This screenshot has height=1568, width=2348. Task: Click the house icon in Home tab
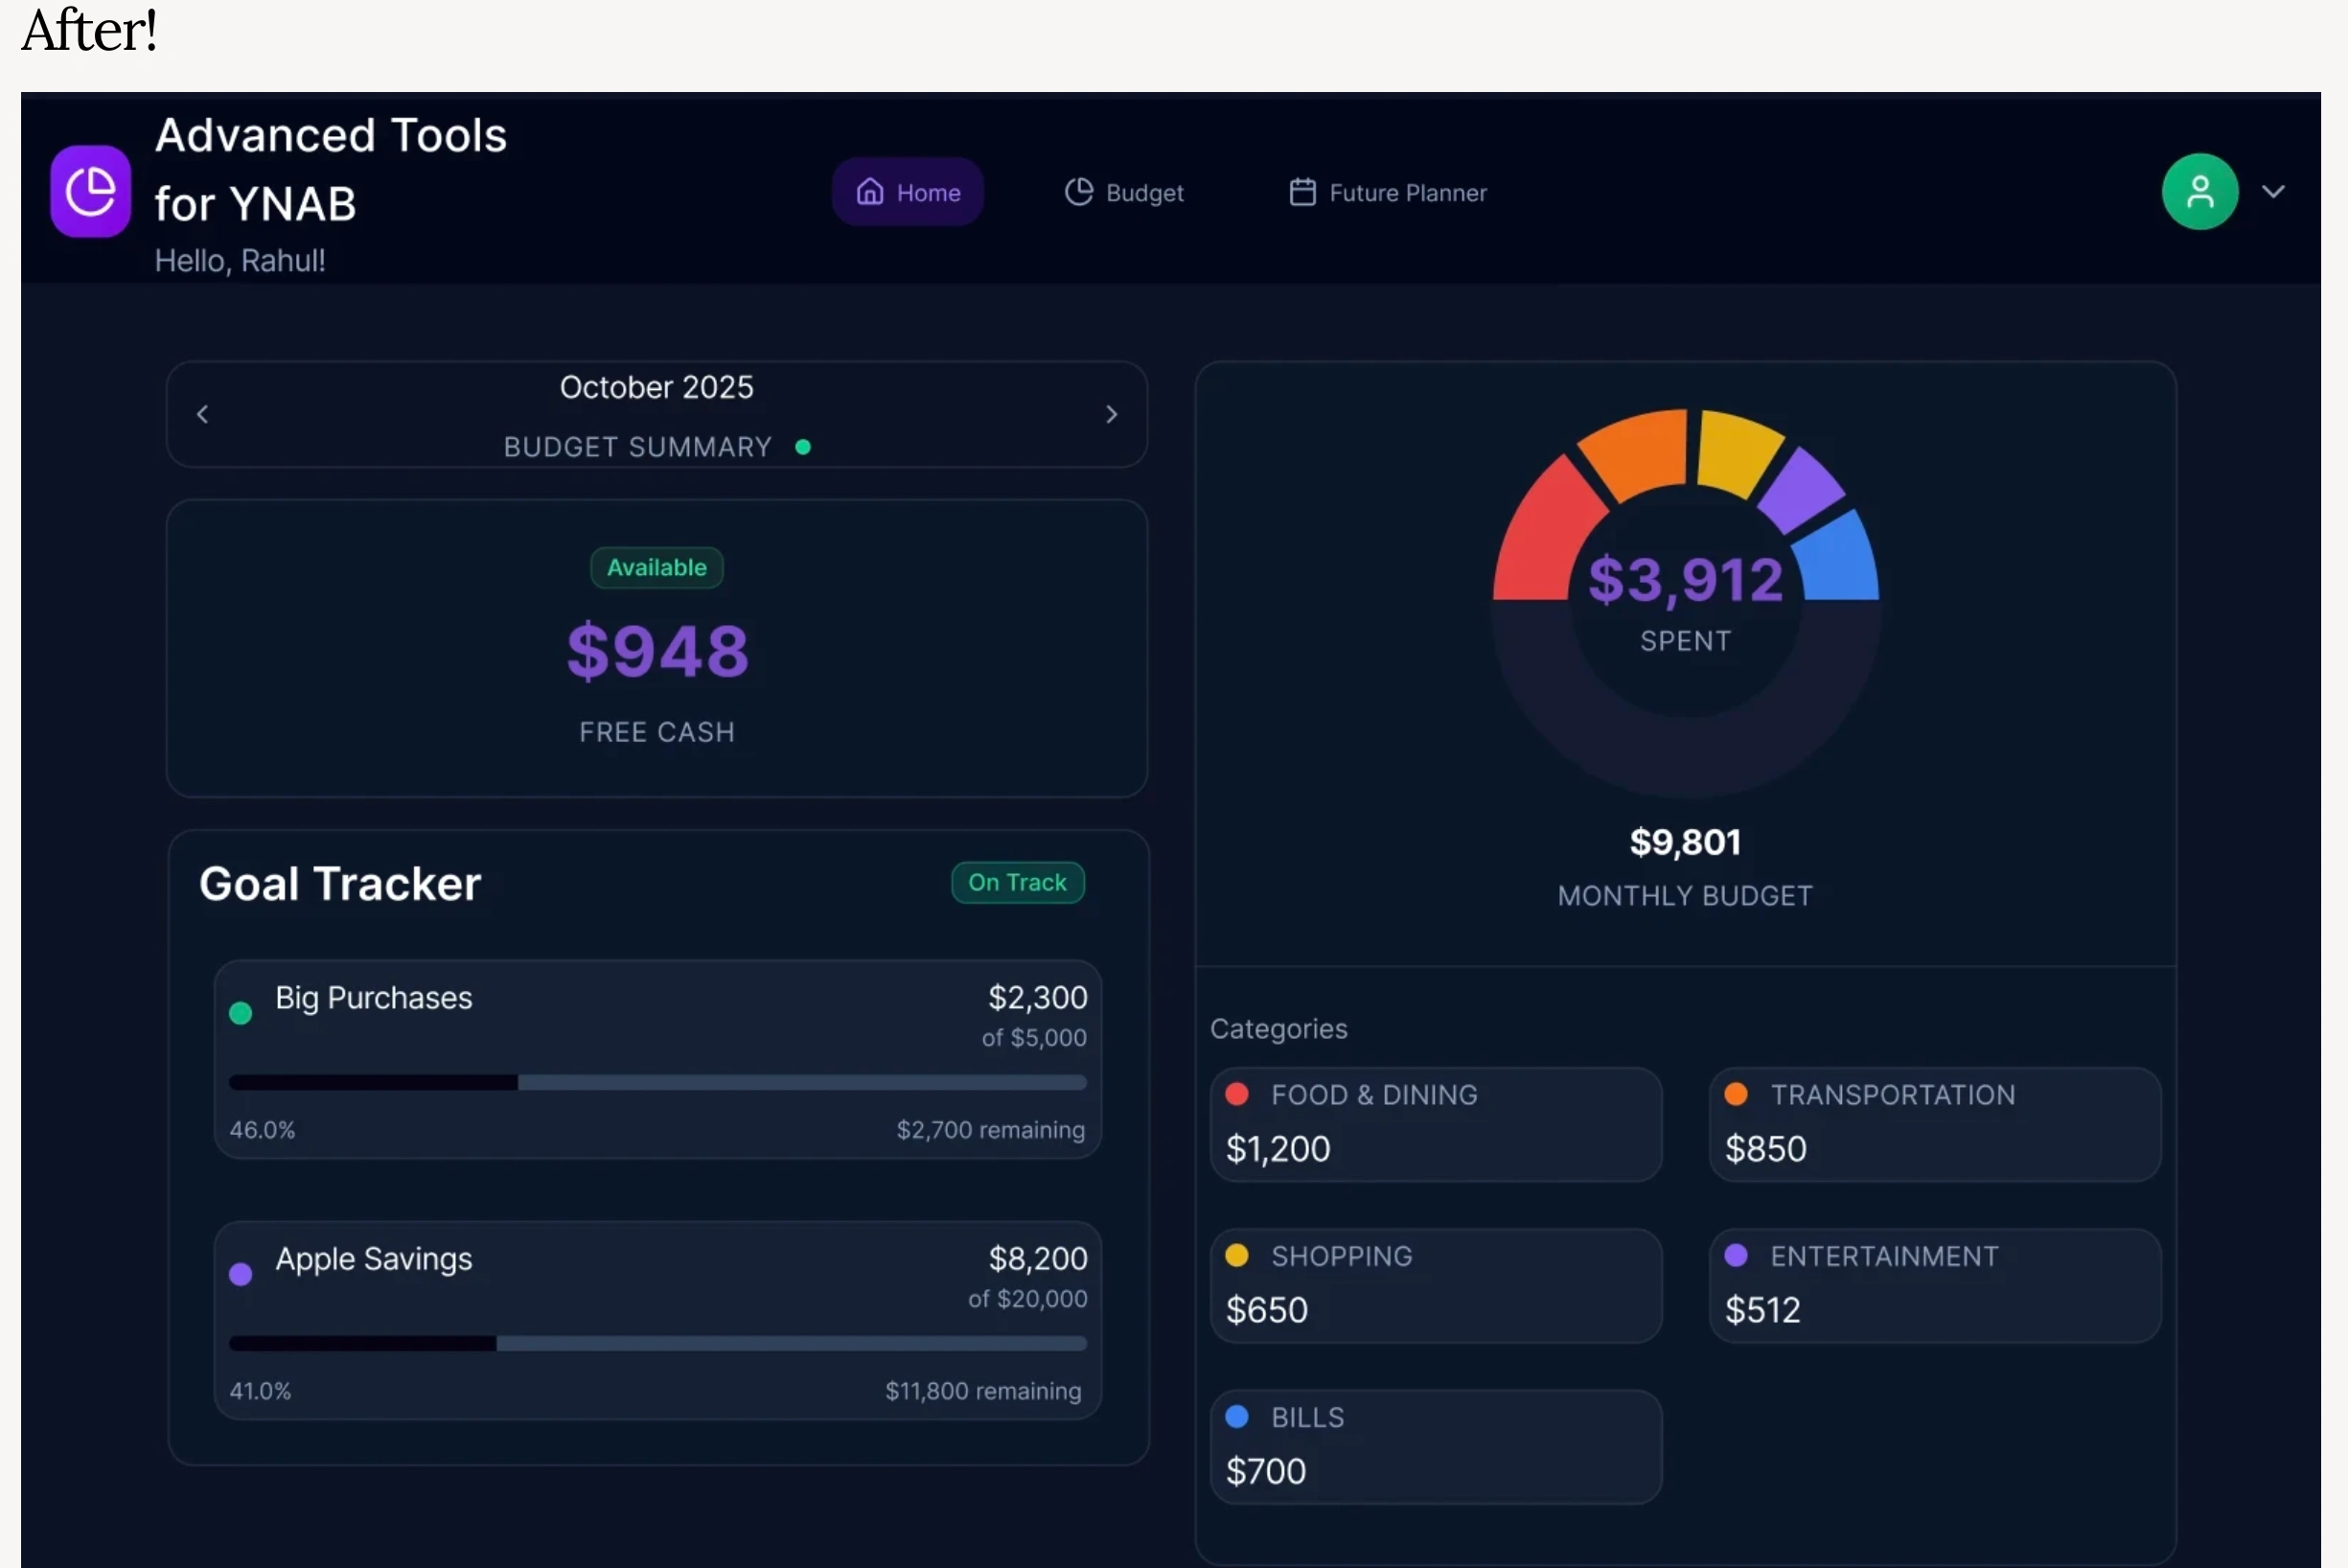869,191
